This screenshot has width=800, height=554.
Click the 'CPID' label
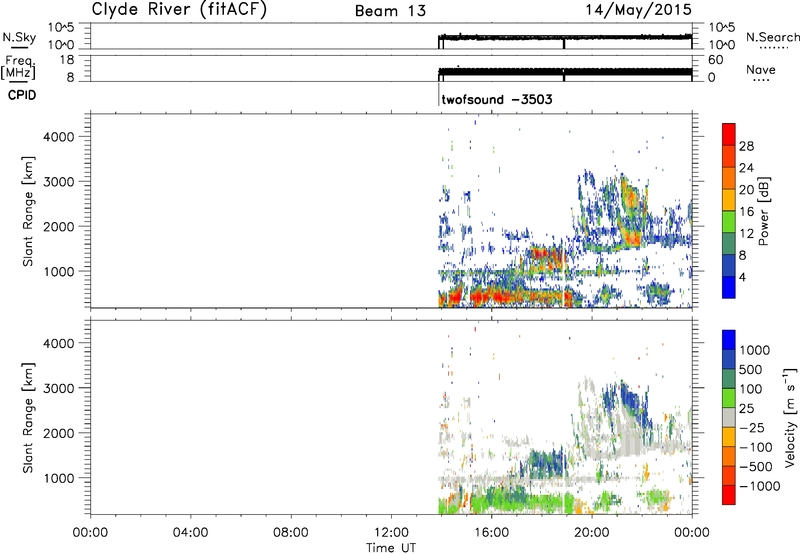click(22, 95)
